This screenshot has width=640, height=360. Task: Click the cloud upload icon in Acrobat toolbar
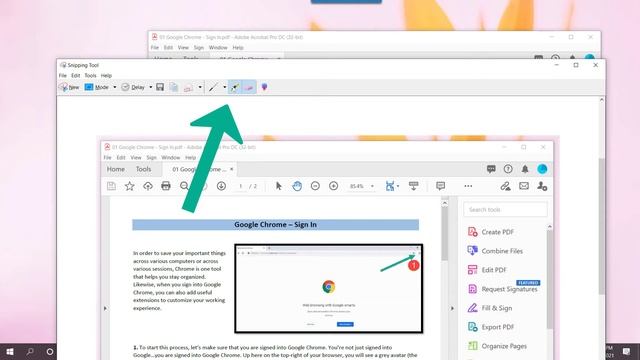(x=148, y=186)
